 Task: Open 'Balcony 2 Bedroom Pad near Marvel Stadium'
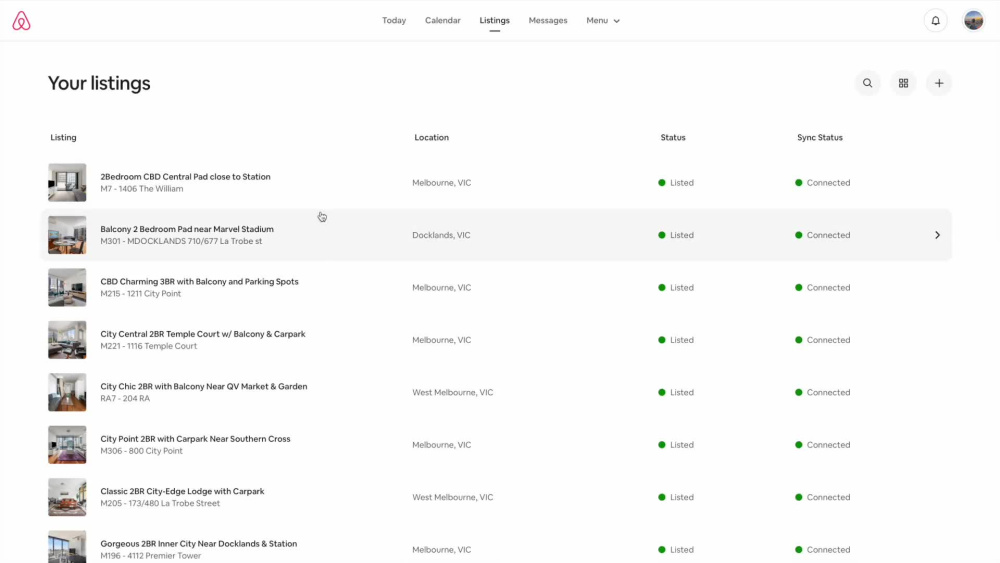point(187,229)
